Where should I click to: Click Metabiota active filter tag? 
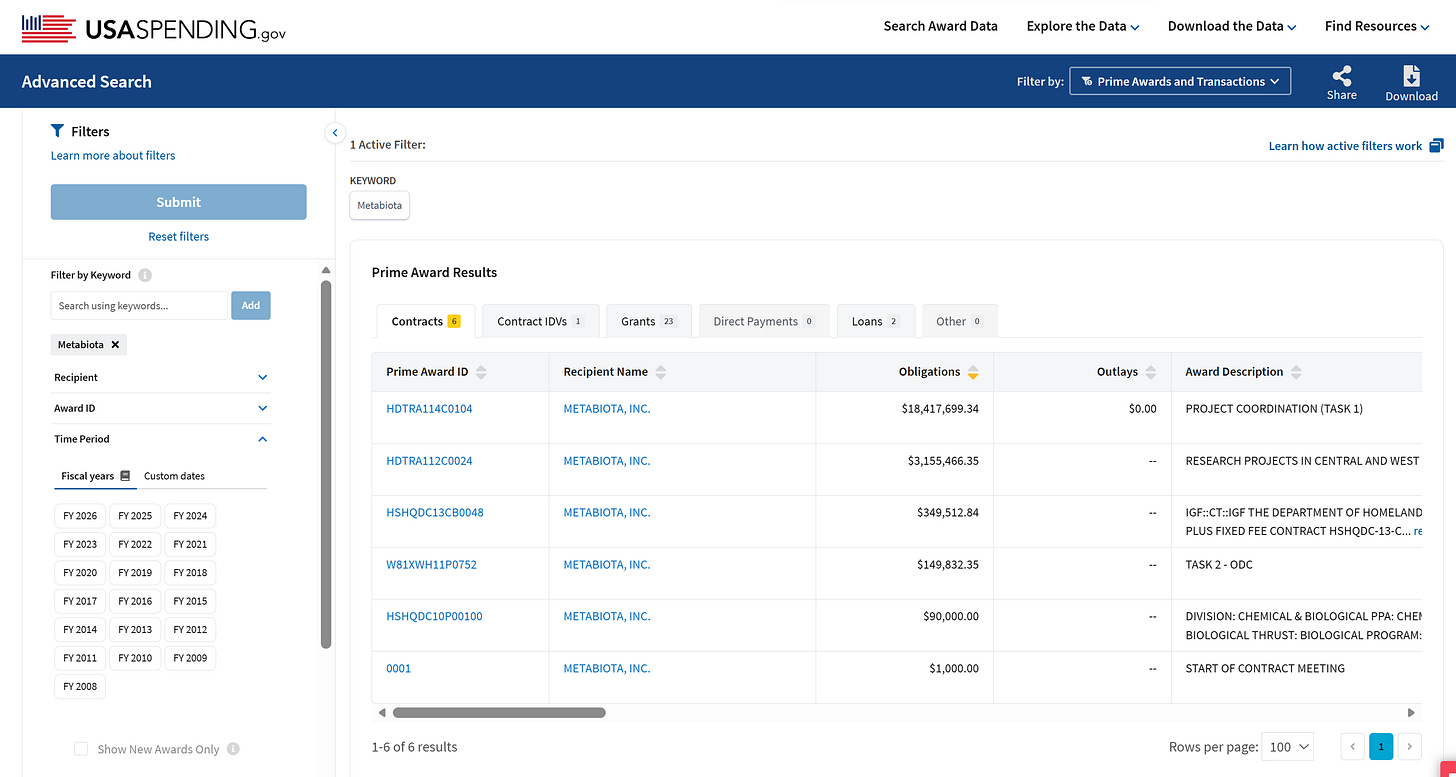coord(380,205)
